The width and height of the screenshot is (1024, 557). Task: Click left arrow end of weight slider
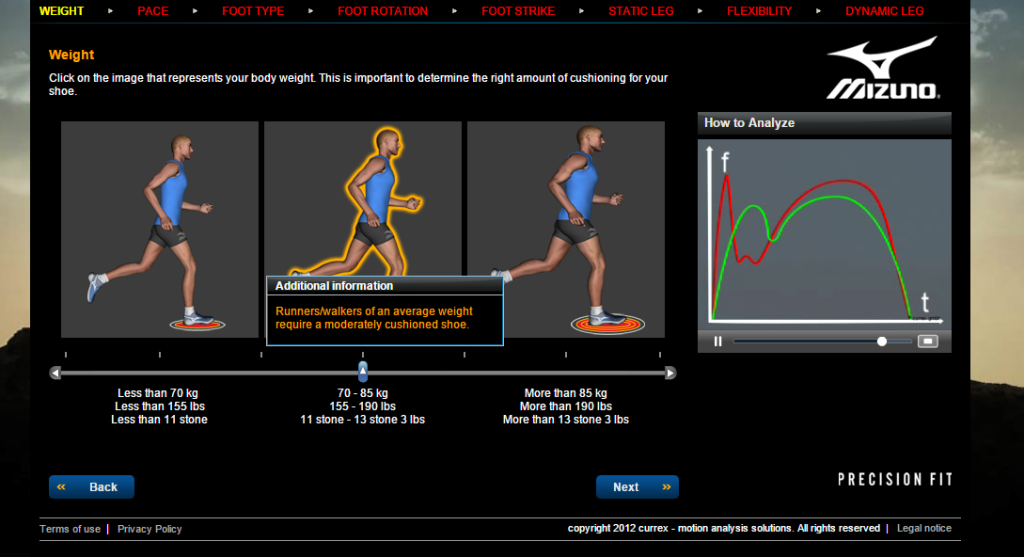click(56, 373)
